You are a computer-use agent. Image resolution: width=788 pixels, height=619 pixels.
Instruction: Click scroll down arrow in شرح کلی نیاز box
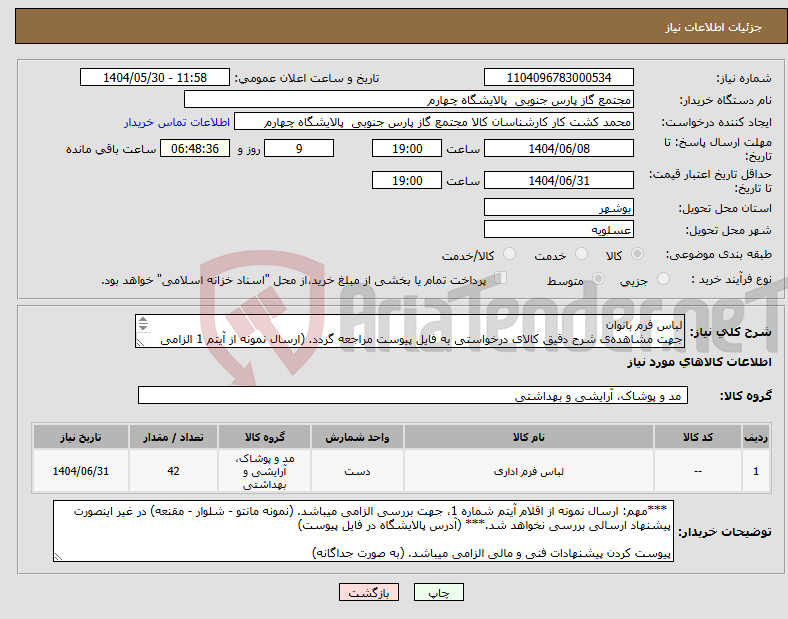(143, 328)
